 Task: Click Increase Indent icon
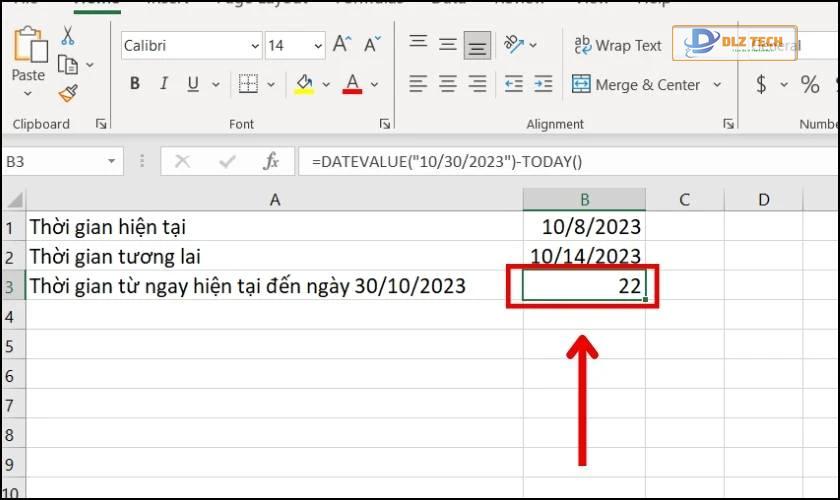[x=543, y=84]
